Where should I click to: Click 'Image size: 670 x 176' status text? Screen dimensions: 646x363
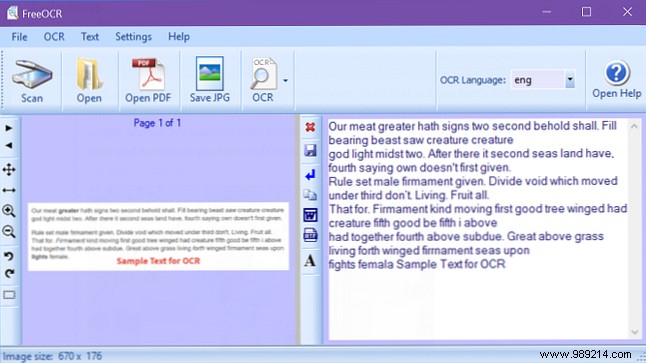52,356
